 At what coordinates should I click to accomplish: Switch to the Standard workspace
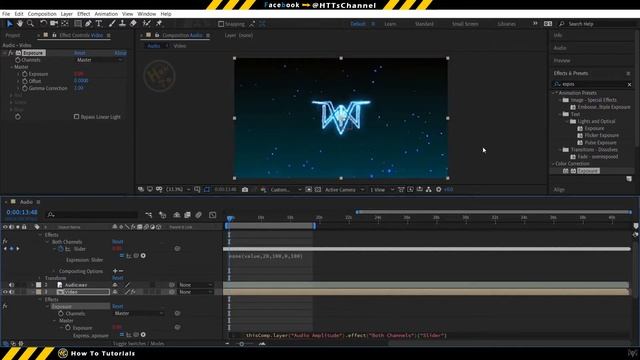coord(424,24)
